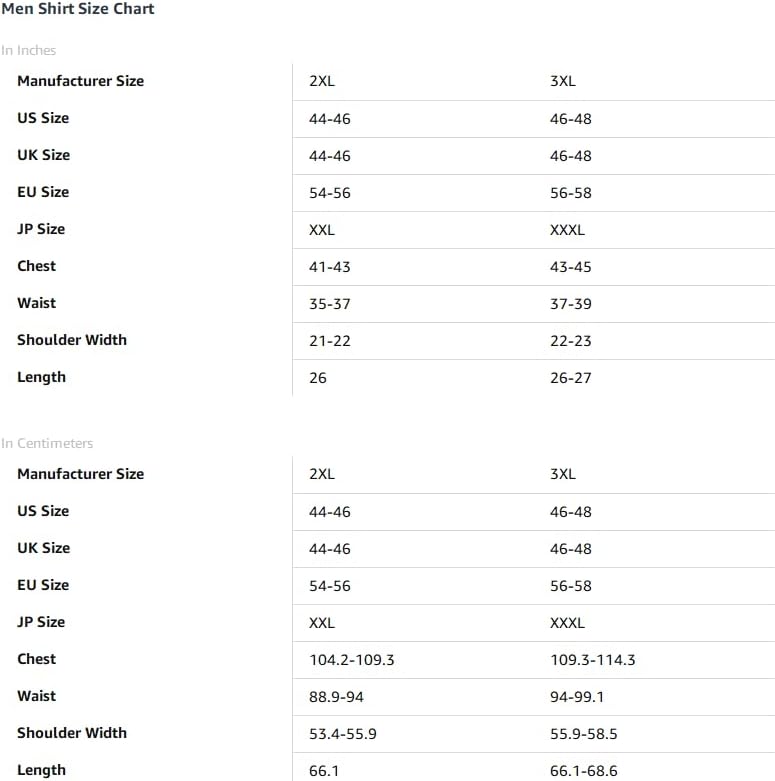Click the Men Shirt Size Chart title

pyautogui.click(x=78, y=9)
